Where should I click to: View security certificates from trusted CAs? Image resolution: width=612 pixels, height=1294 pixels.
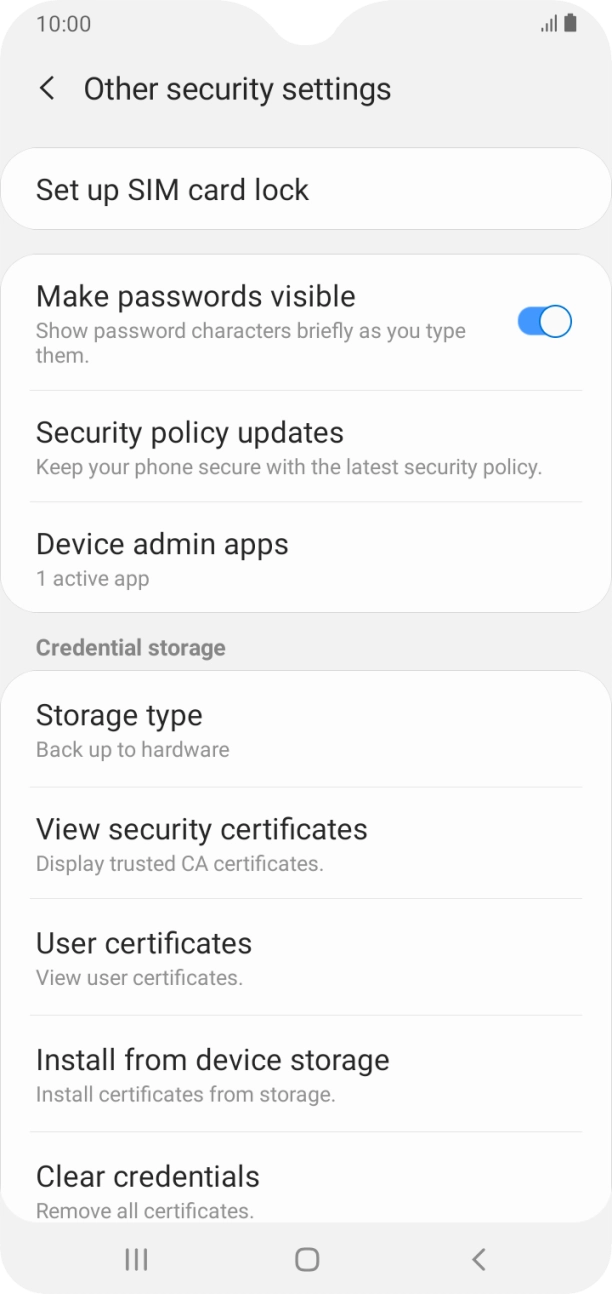pyautogui.click(x=306, y=842)
